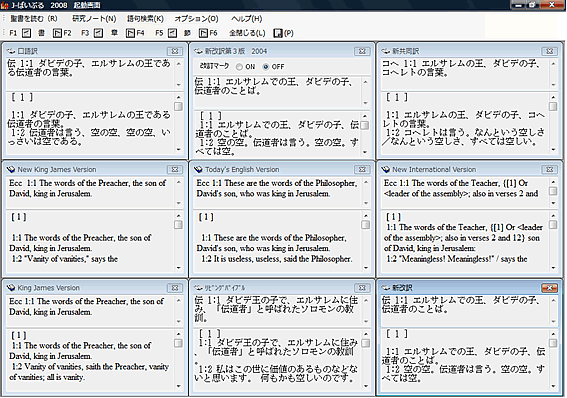The height and width of the screenshot is (398, 567).
Task: Click text '1:2 "Vanity of vanities," says the'
Action: [65, 259]
